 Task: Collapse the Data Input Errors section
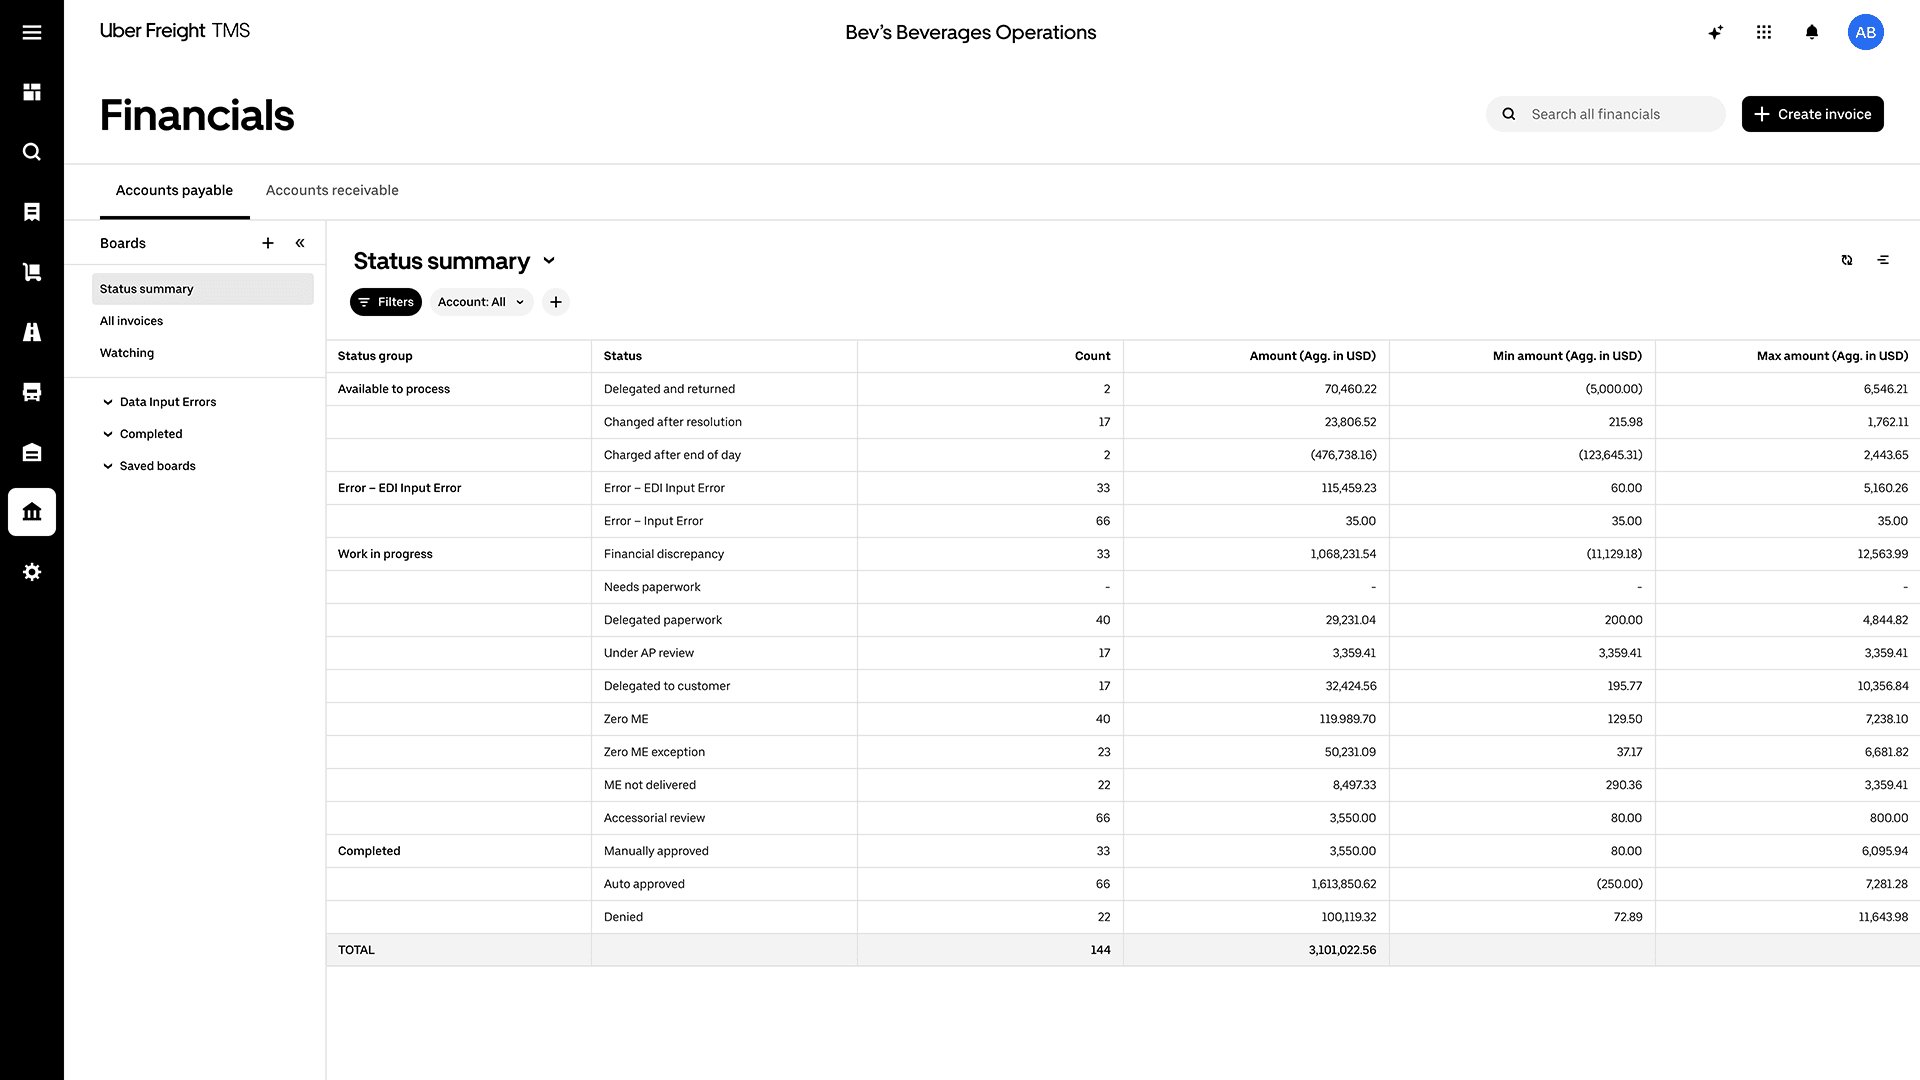pyautogui.click(x=107, y=401)
